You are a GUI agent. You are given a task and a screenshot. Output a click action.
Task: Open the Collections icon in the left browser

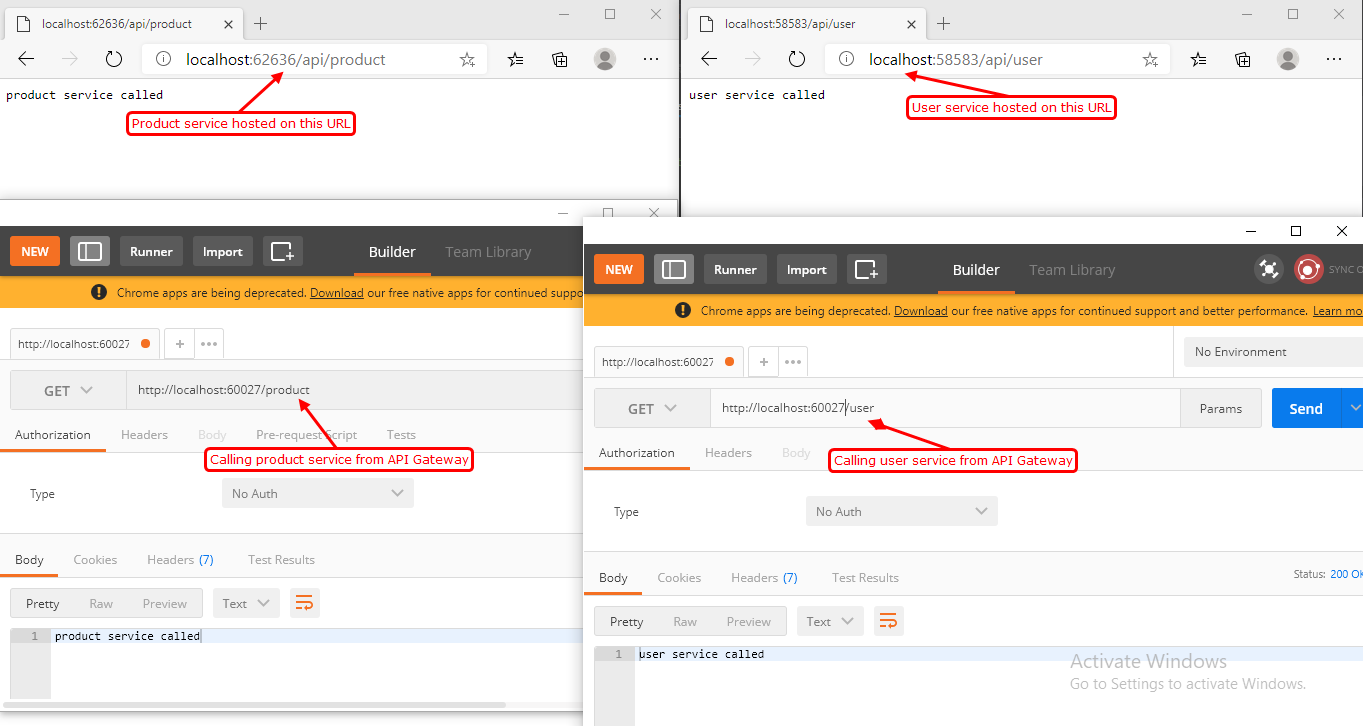(x=560, y=59)
